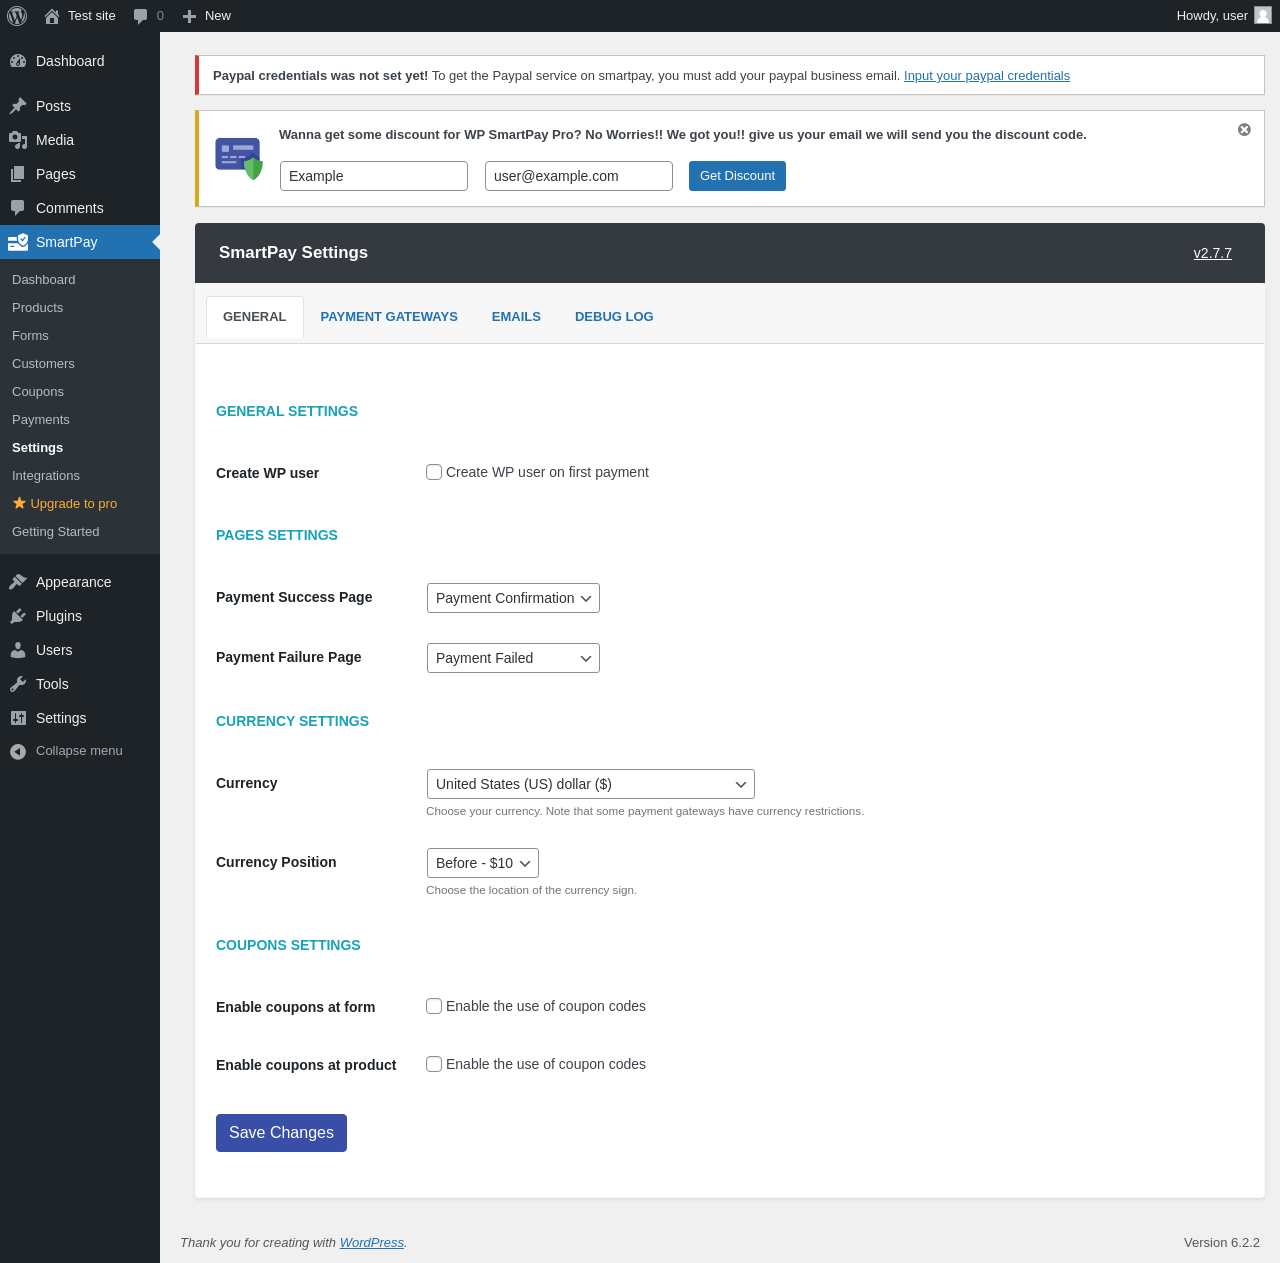1280x1263 pixels.
Task: Follow the Input your paypal credentials link
Action: [x=987, y=76]
